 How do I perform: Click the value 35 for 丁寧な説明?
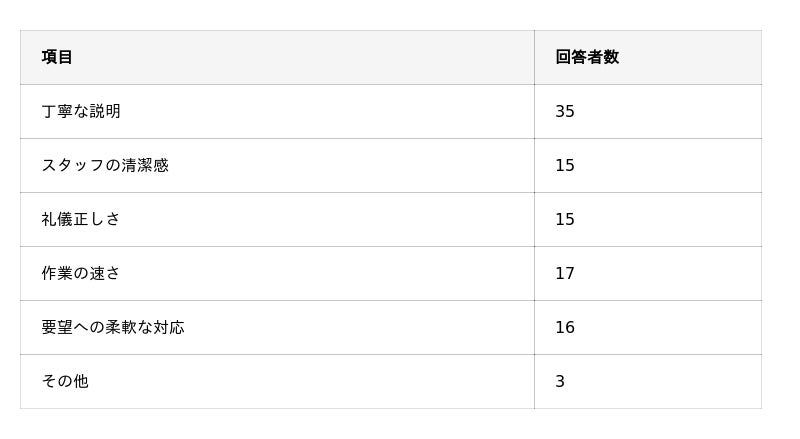coord(565,111)
